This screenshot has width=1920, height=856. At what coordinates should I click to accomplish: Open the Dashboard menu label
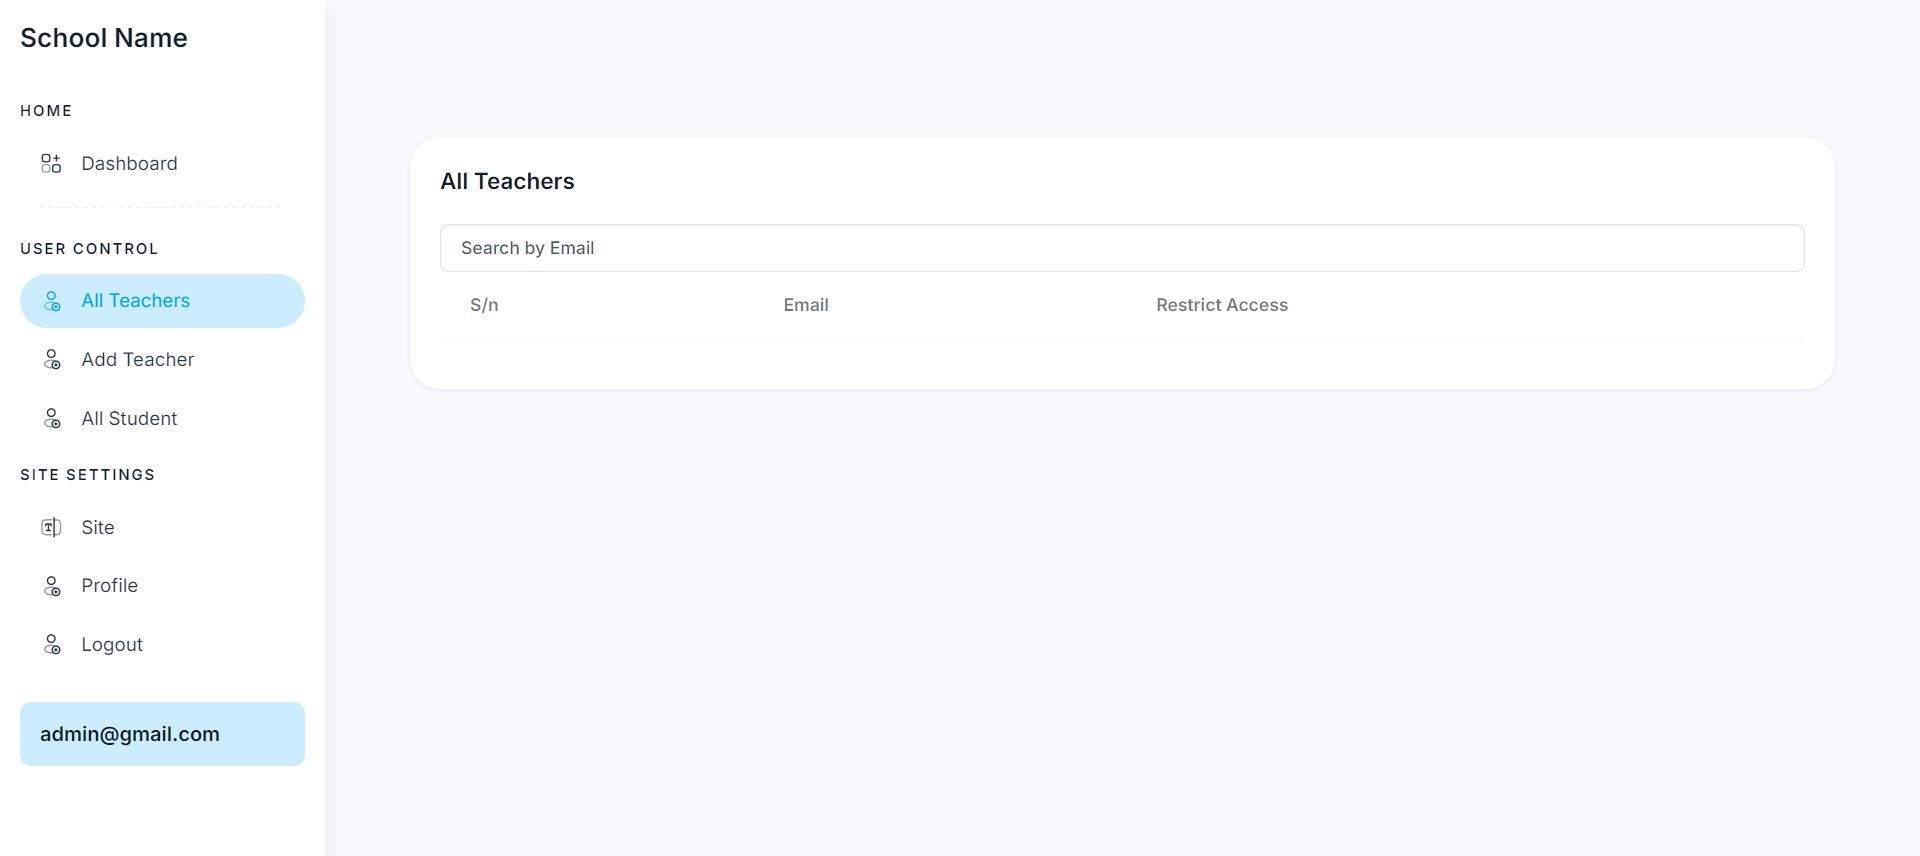tap(129, 164)
